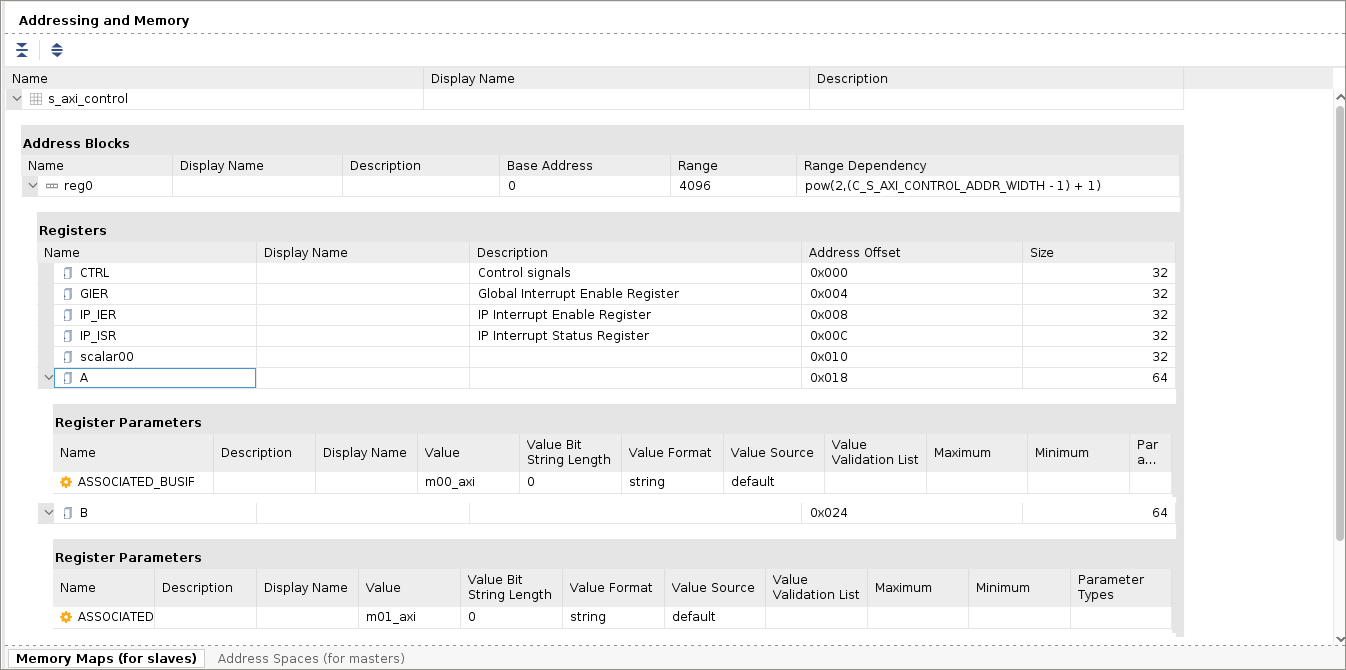Click the m00_axi value cell
The image size is (1346, 670).
469,482
